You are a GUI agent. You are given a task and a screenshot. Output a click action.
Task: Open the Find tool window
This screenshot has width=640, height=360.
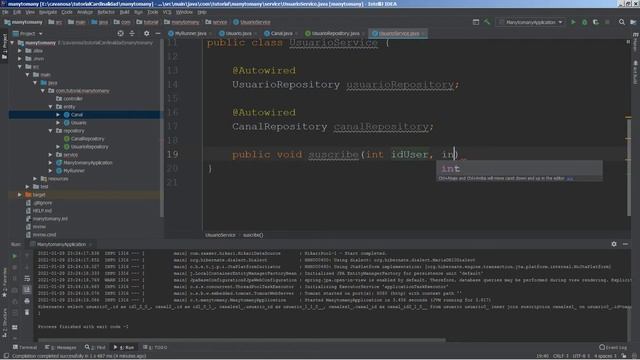point(95,347)
